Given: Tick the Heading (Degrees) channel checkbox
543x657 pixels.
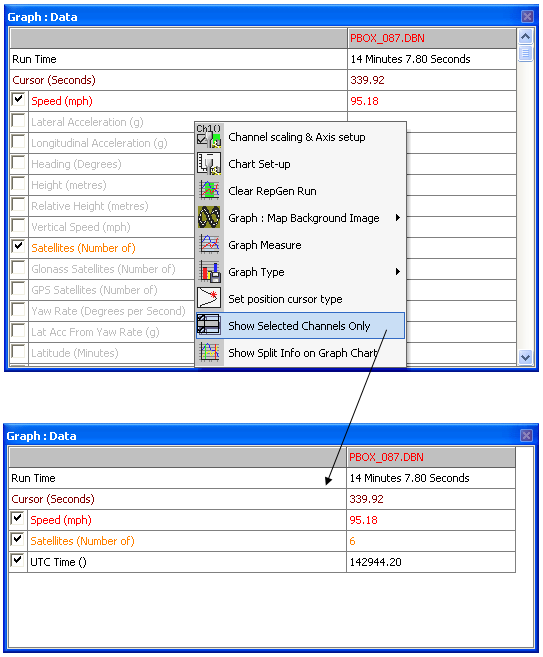Looking at the screenshot, I should (x=18, y=163).
